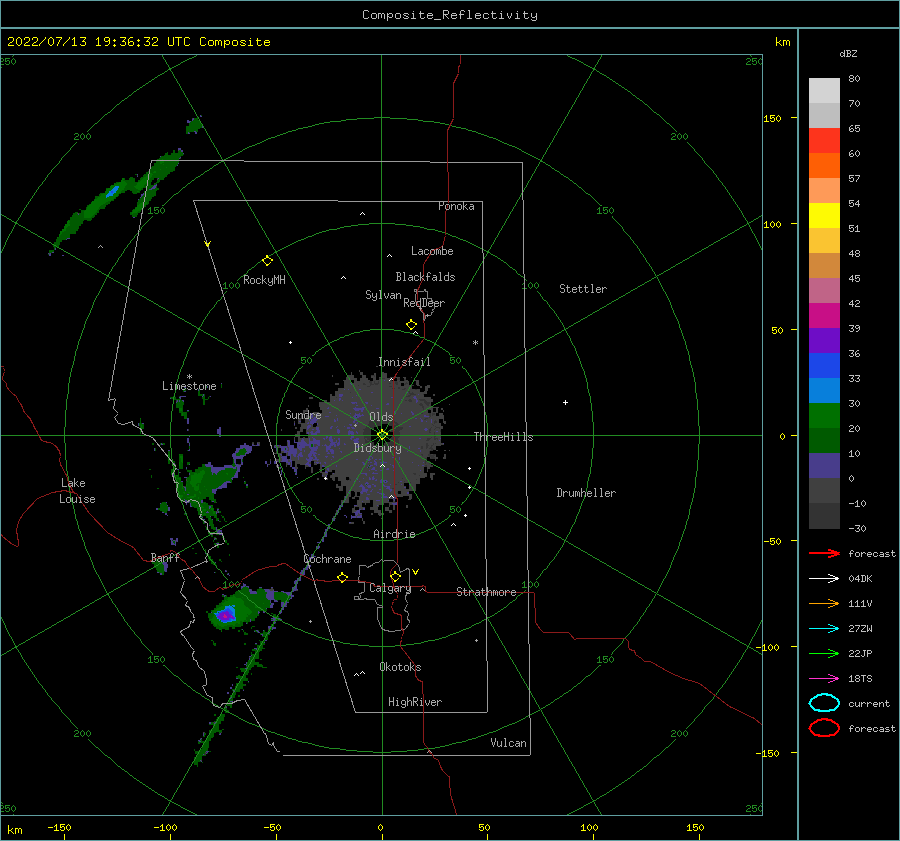Click the Sundre label
The image size is (900, 841).
[x=303, y=414]
